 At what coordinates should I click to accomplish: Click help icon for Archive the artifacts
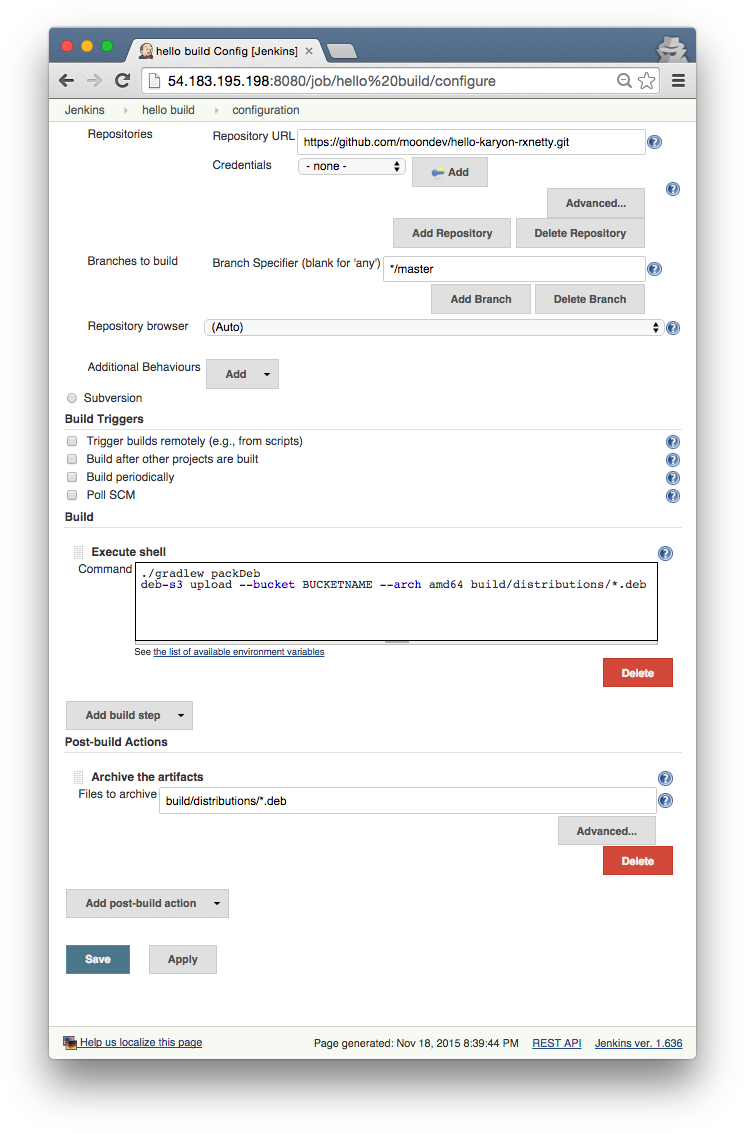665,779
